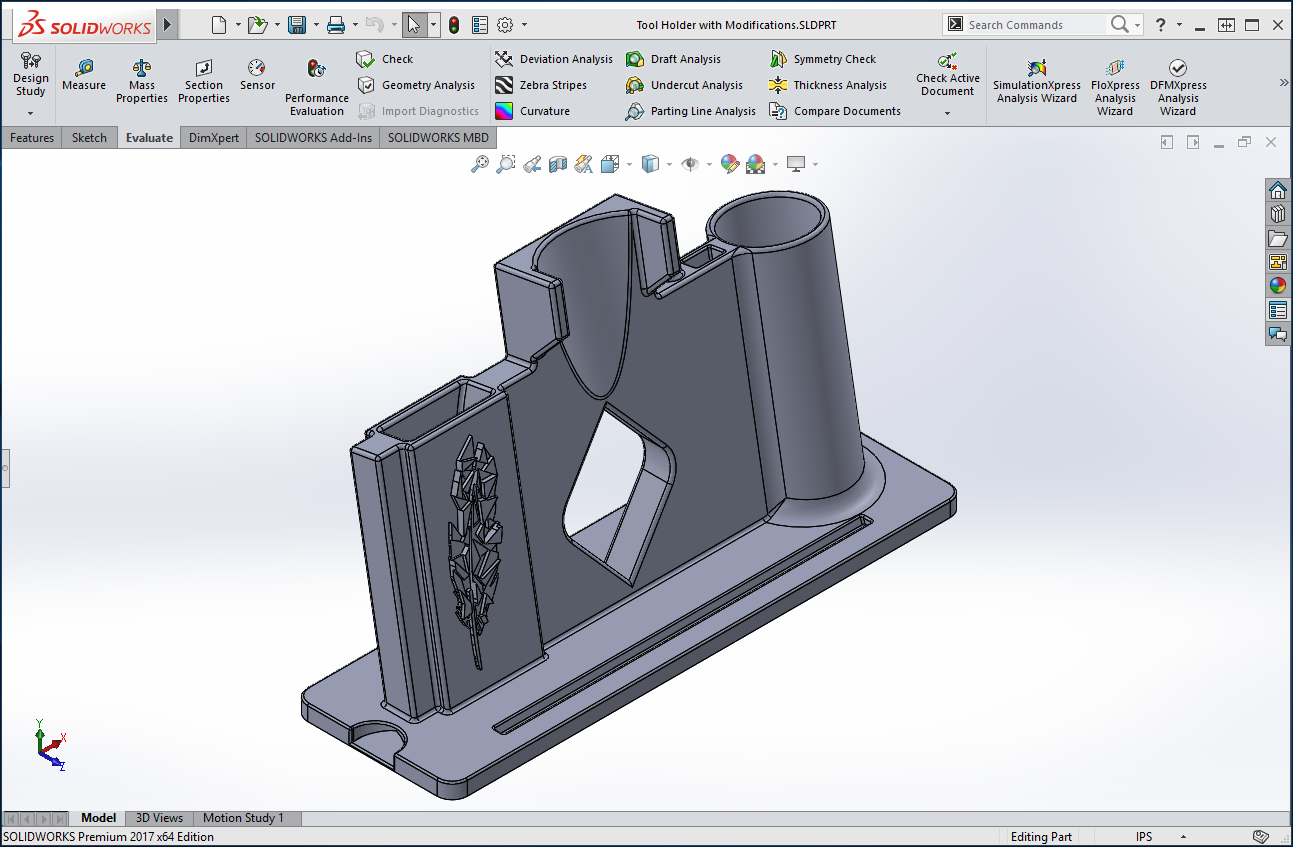Screen dimensions: 1293x847
Task: Click the Zoom to Fit icon
Action: point(480,164)
